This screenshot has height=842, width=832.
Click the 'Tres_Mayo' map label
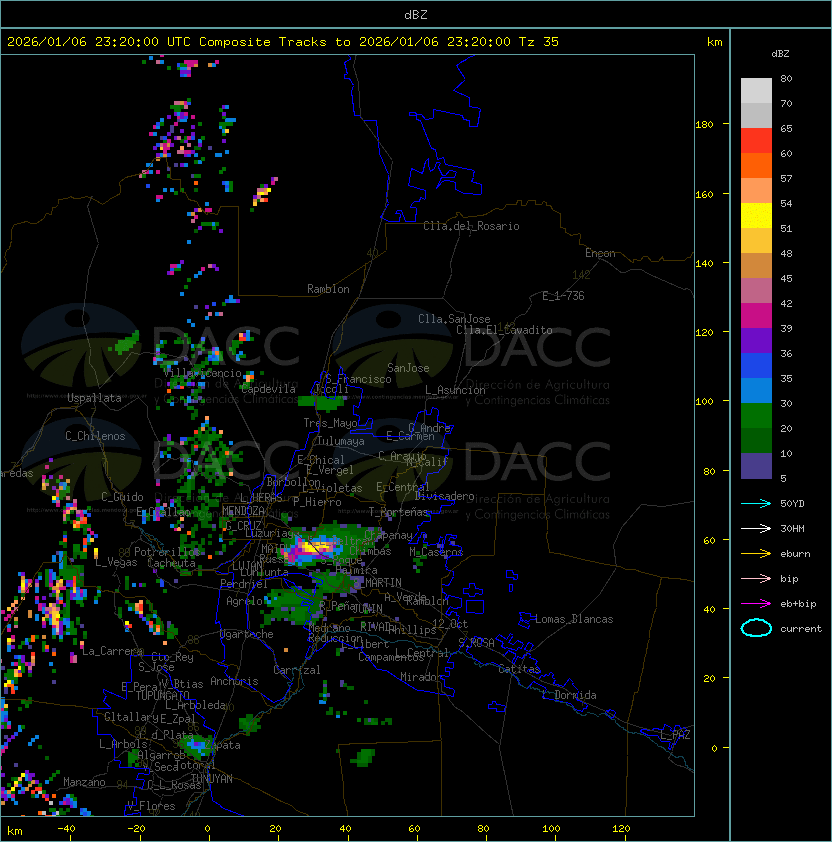coord(330,423)
